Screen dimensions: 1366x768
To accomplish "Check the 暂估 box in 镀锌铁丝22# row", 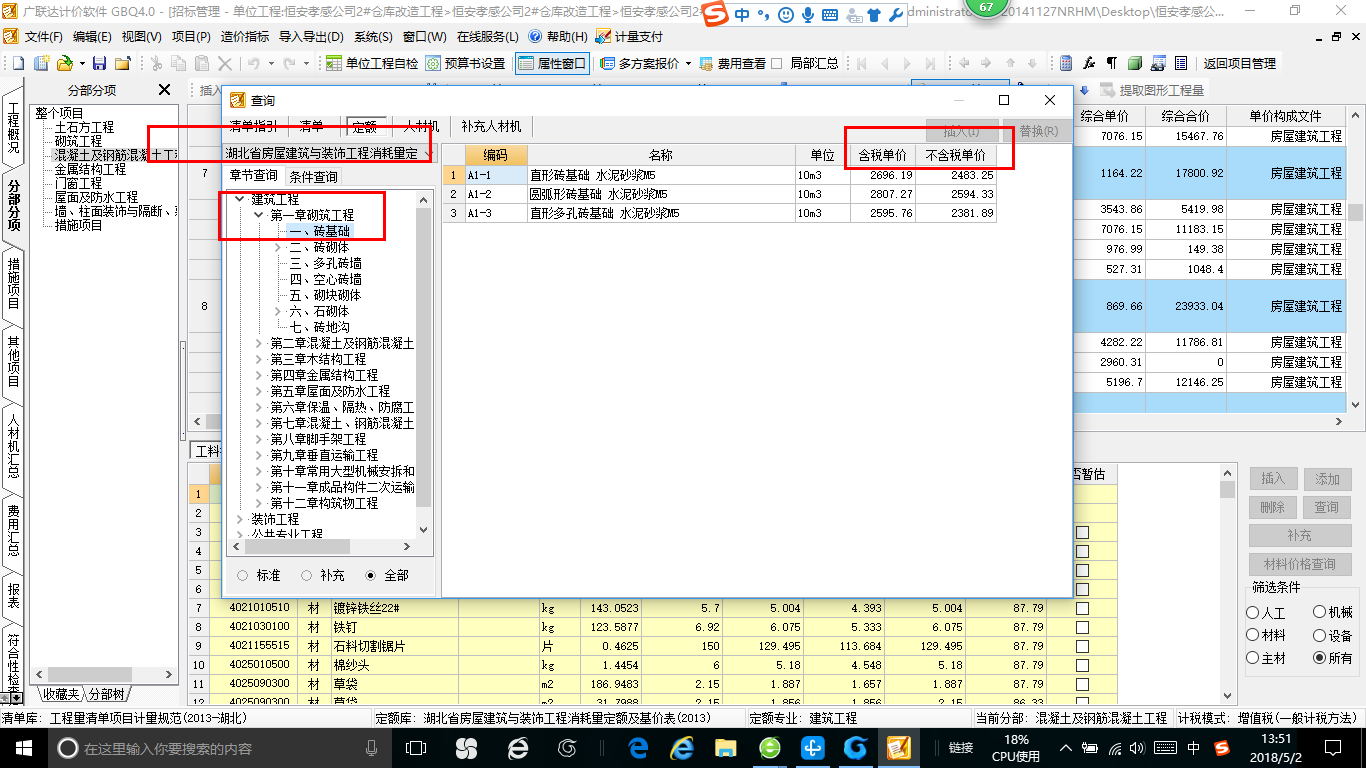I will pos(1082,608).
